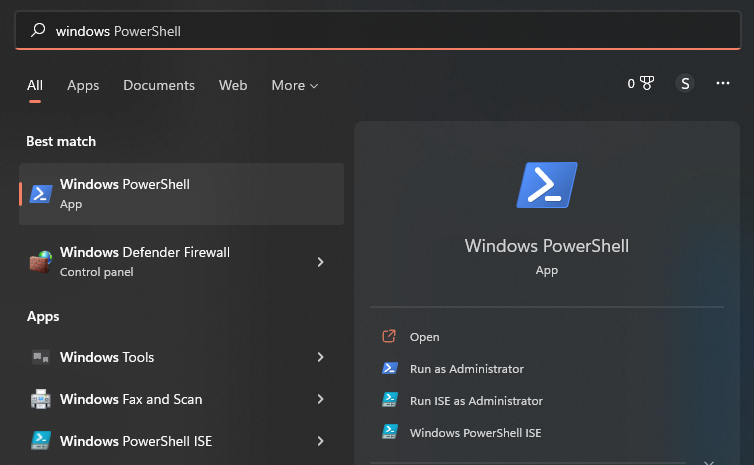
Task: Click the Windows Defender Firewall icon
Action: [x=41, y=262]
